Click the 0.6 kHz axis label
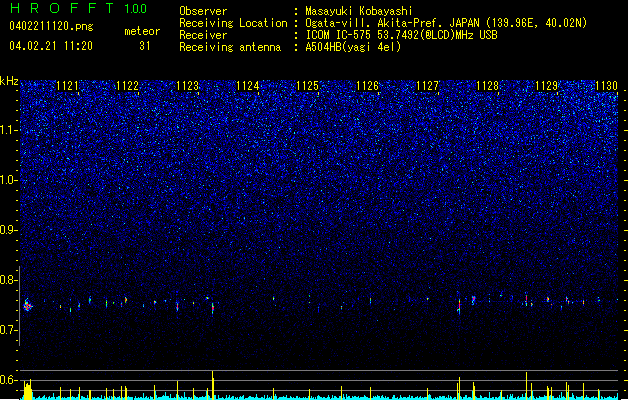 click(x=8, y=380)
